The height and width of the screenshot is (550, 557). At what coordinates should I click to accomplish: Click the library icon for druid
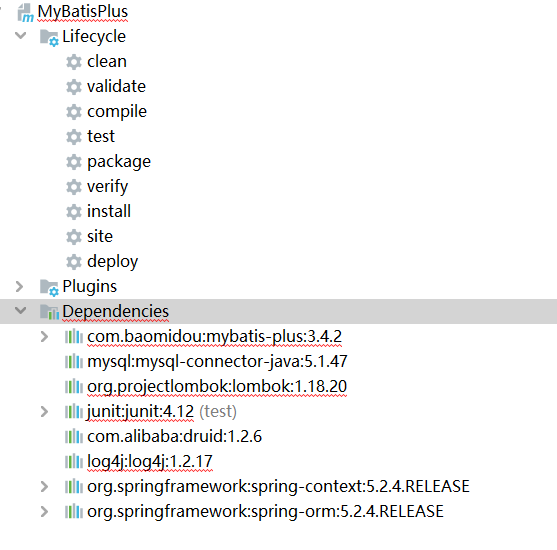click(74, 437)
